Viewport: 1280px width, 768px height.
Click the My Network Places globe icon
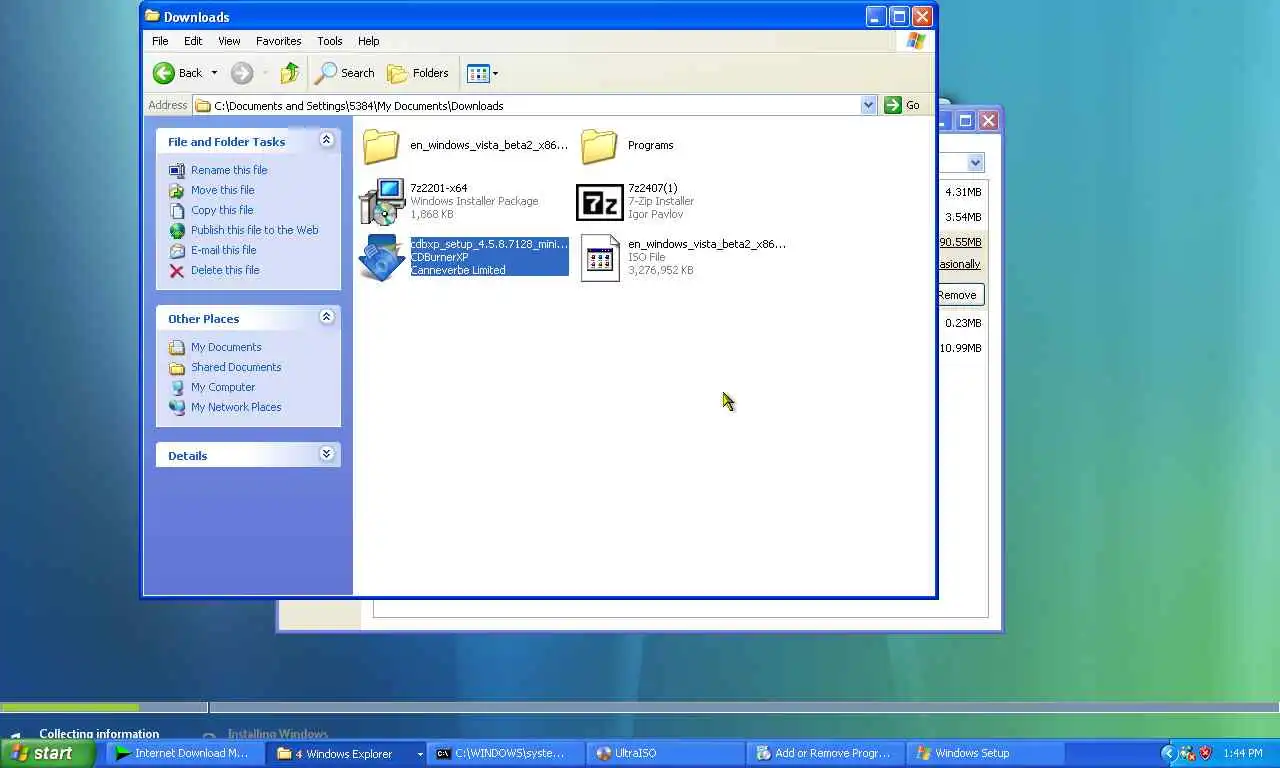[x=177, y=407]
